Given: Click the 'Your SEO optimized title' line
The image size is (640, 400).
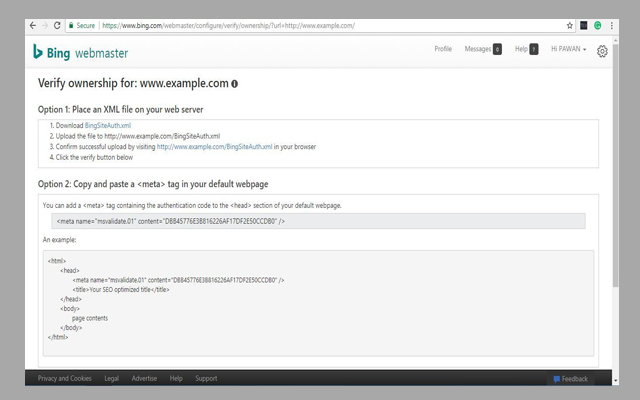Looking at the screenshot, I should click(121, 289).
